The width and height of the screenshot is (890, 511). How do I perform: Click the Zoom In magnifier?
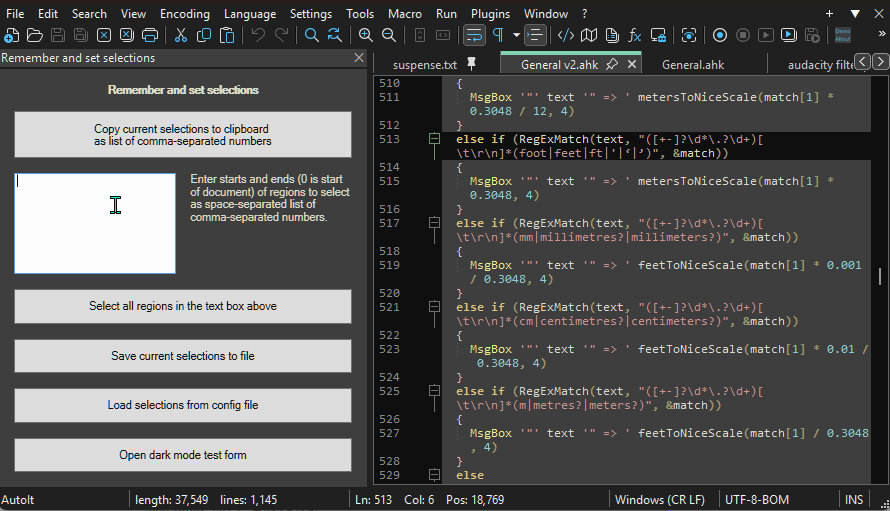[366, 35]
